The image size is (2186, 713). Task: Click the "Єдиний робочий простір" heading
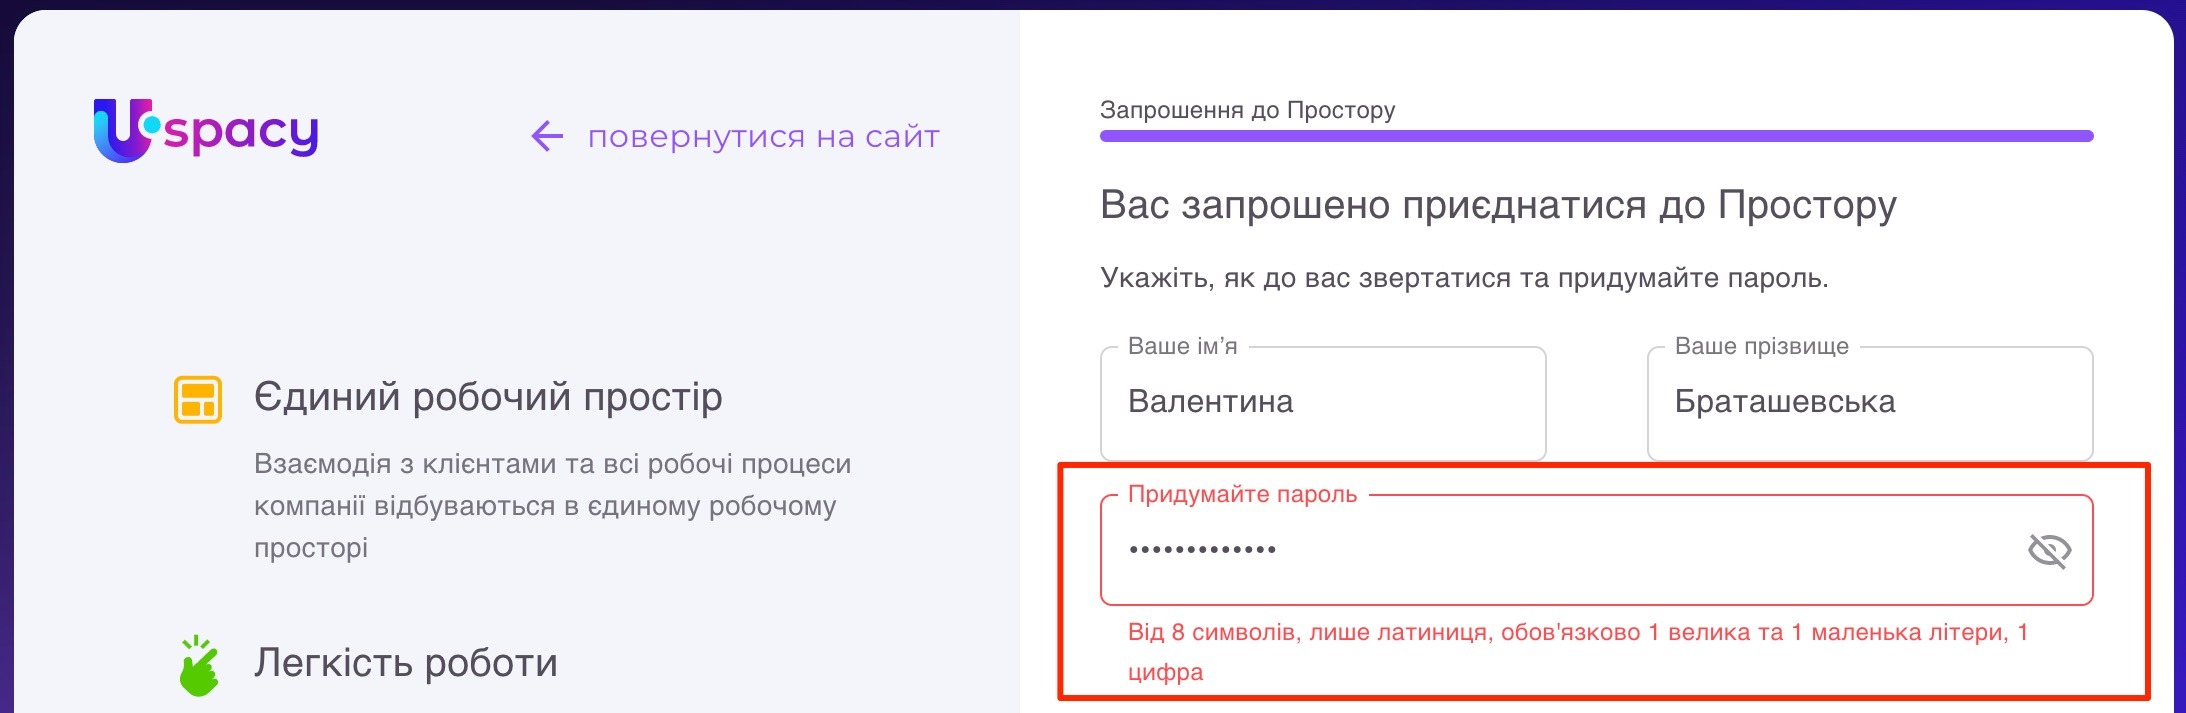click(488, 397)
